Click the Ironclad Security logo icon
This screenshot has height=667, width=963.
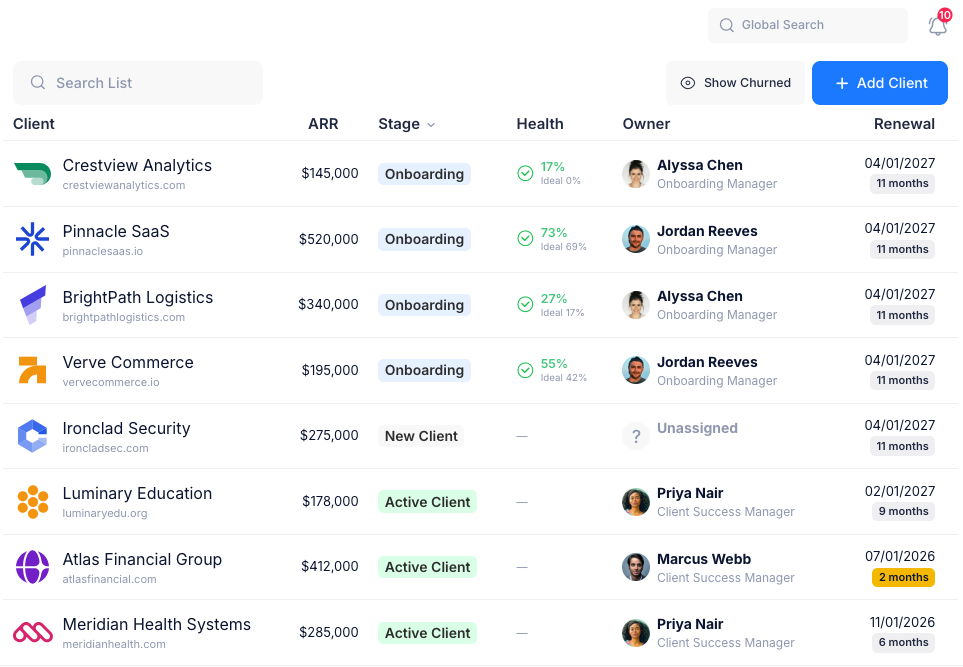[32, 436]
